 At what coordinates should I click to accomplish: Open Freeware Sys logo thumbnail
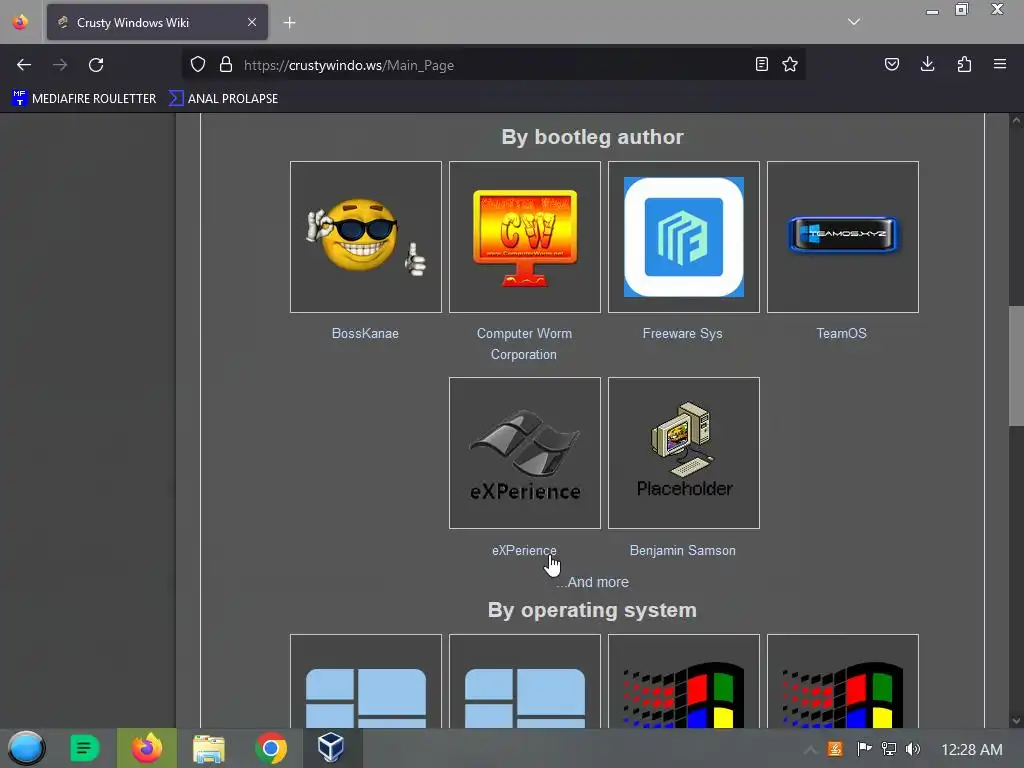point(684,237)
